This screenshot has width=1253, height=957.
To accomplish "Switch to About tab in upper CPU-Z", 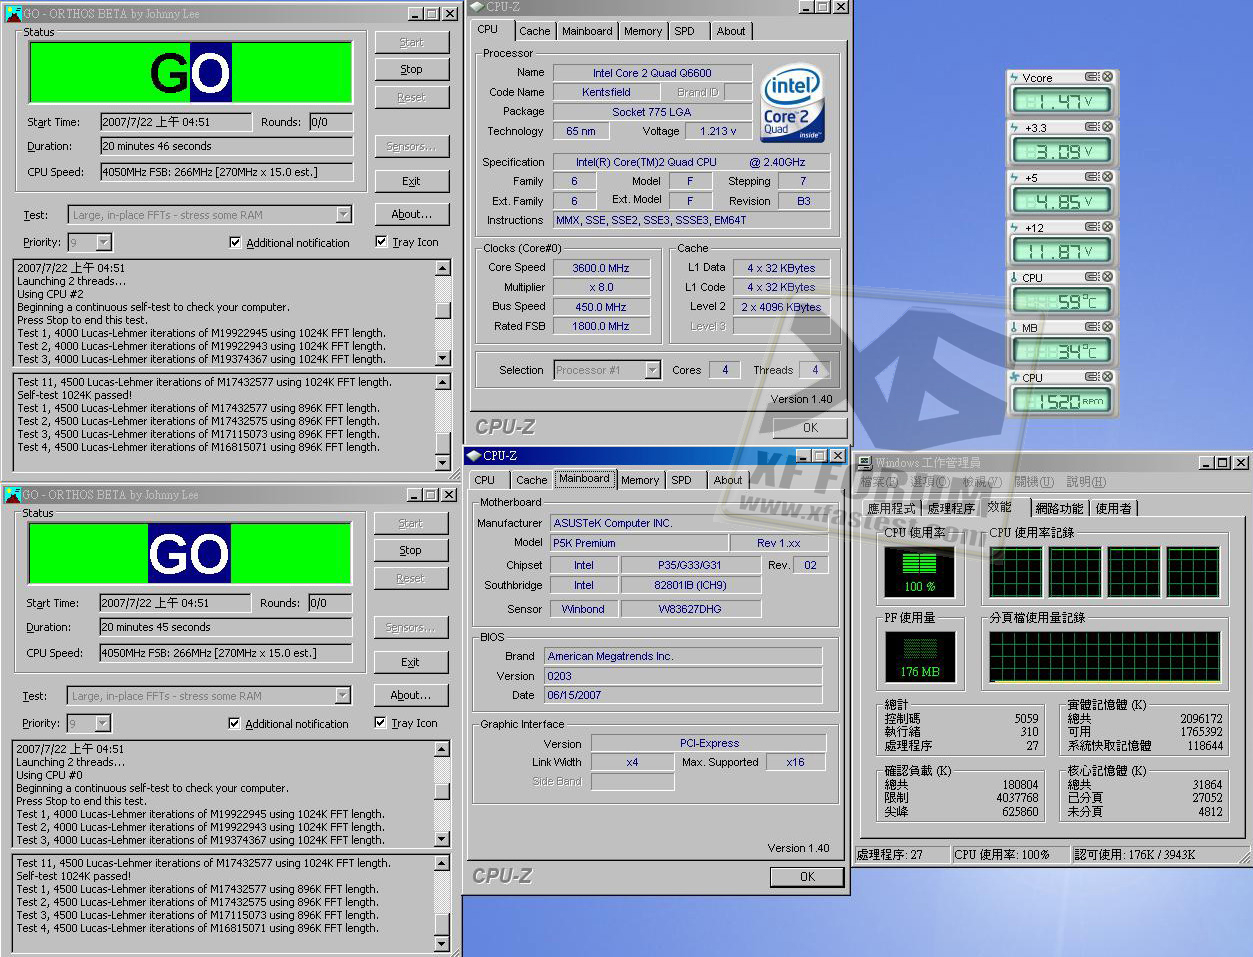I will point(731,31).
